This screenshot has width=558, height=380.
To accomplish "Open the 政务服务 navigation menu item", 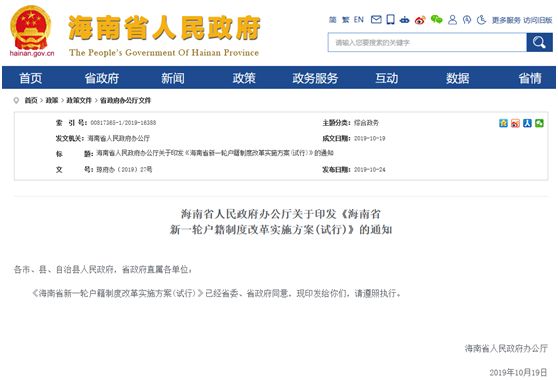I will (x=315, y=78).
